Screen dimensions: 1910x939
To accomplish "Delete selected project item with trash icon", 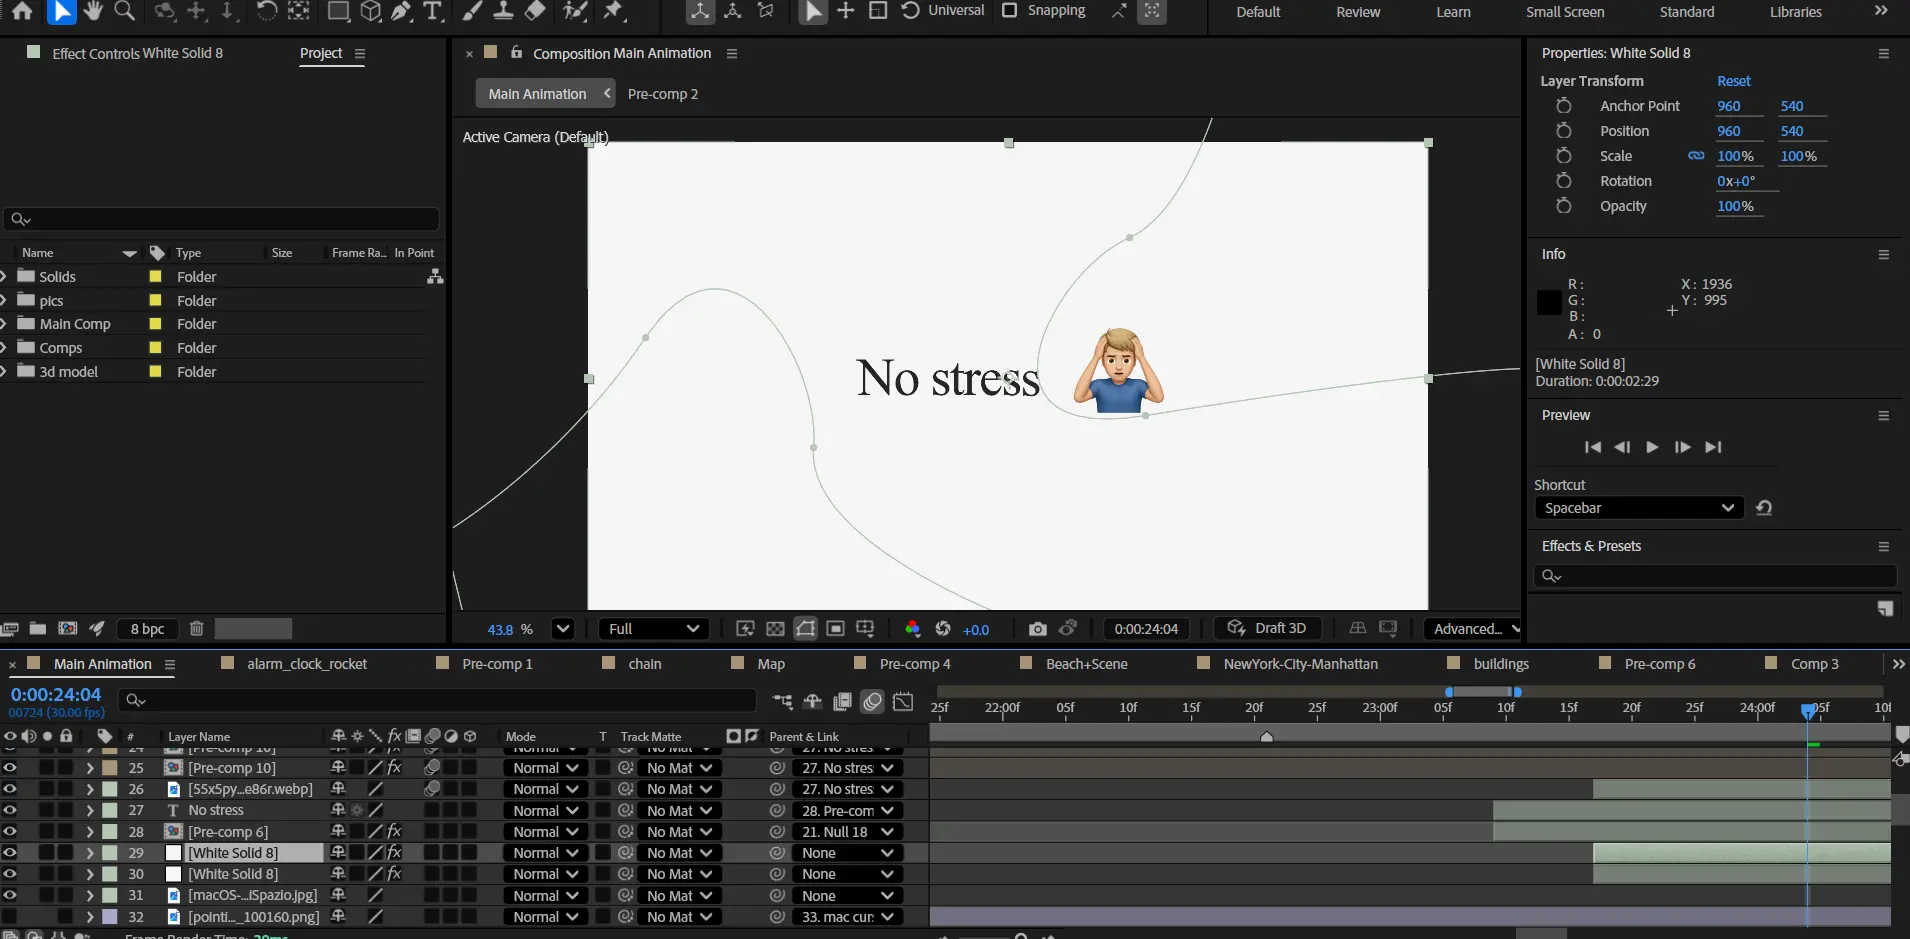I will coord(197,629).
